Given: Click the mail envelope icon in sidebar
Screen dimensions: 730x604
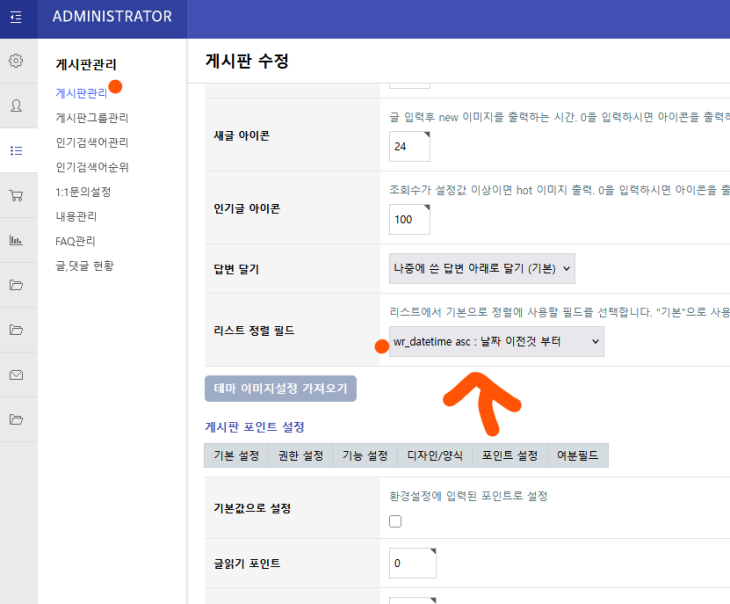Looking at the screenshot, I should click(16, 375).
